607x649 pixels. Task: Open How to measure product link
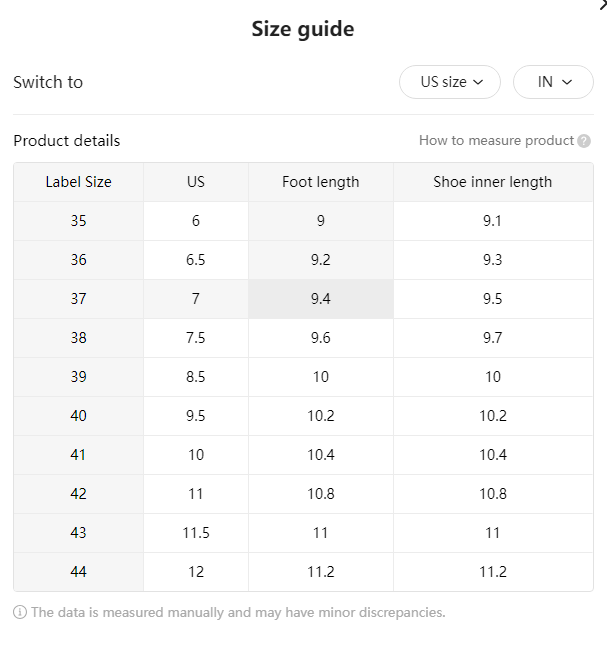pos(496,141)
